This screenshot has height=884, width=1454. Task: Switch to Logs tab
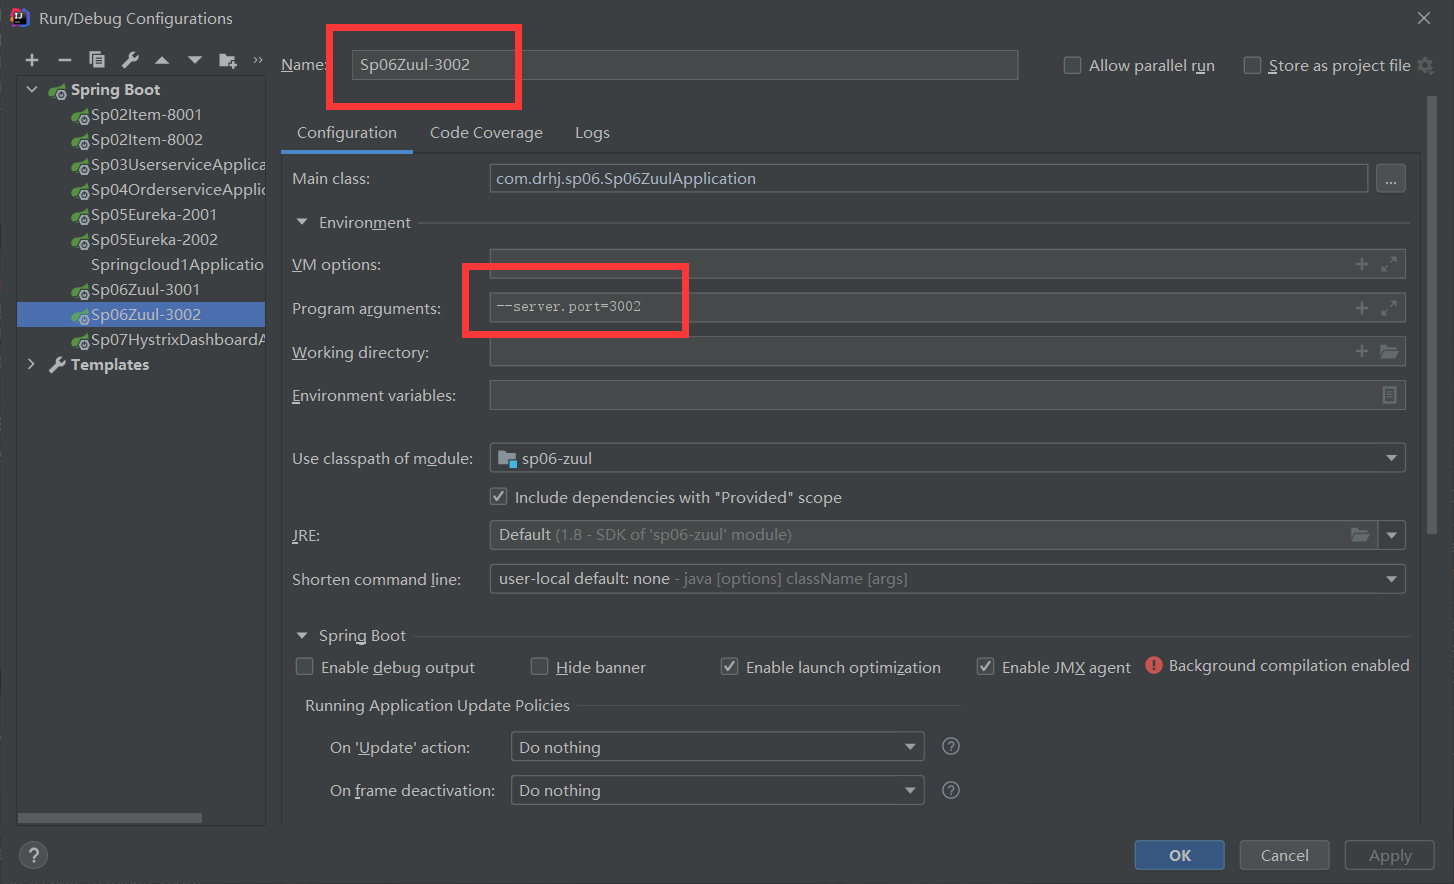(592, 132)
